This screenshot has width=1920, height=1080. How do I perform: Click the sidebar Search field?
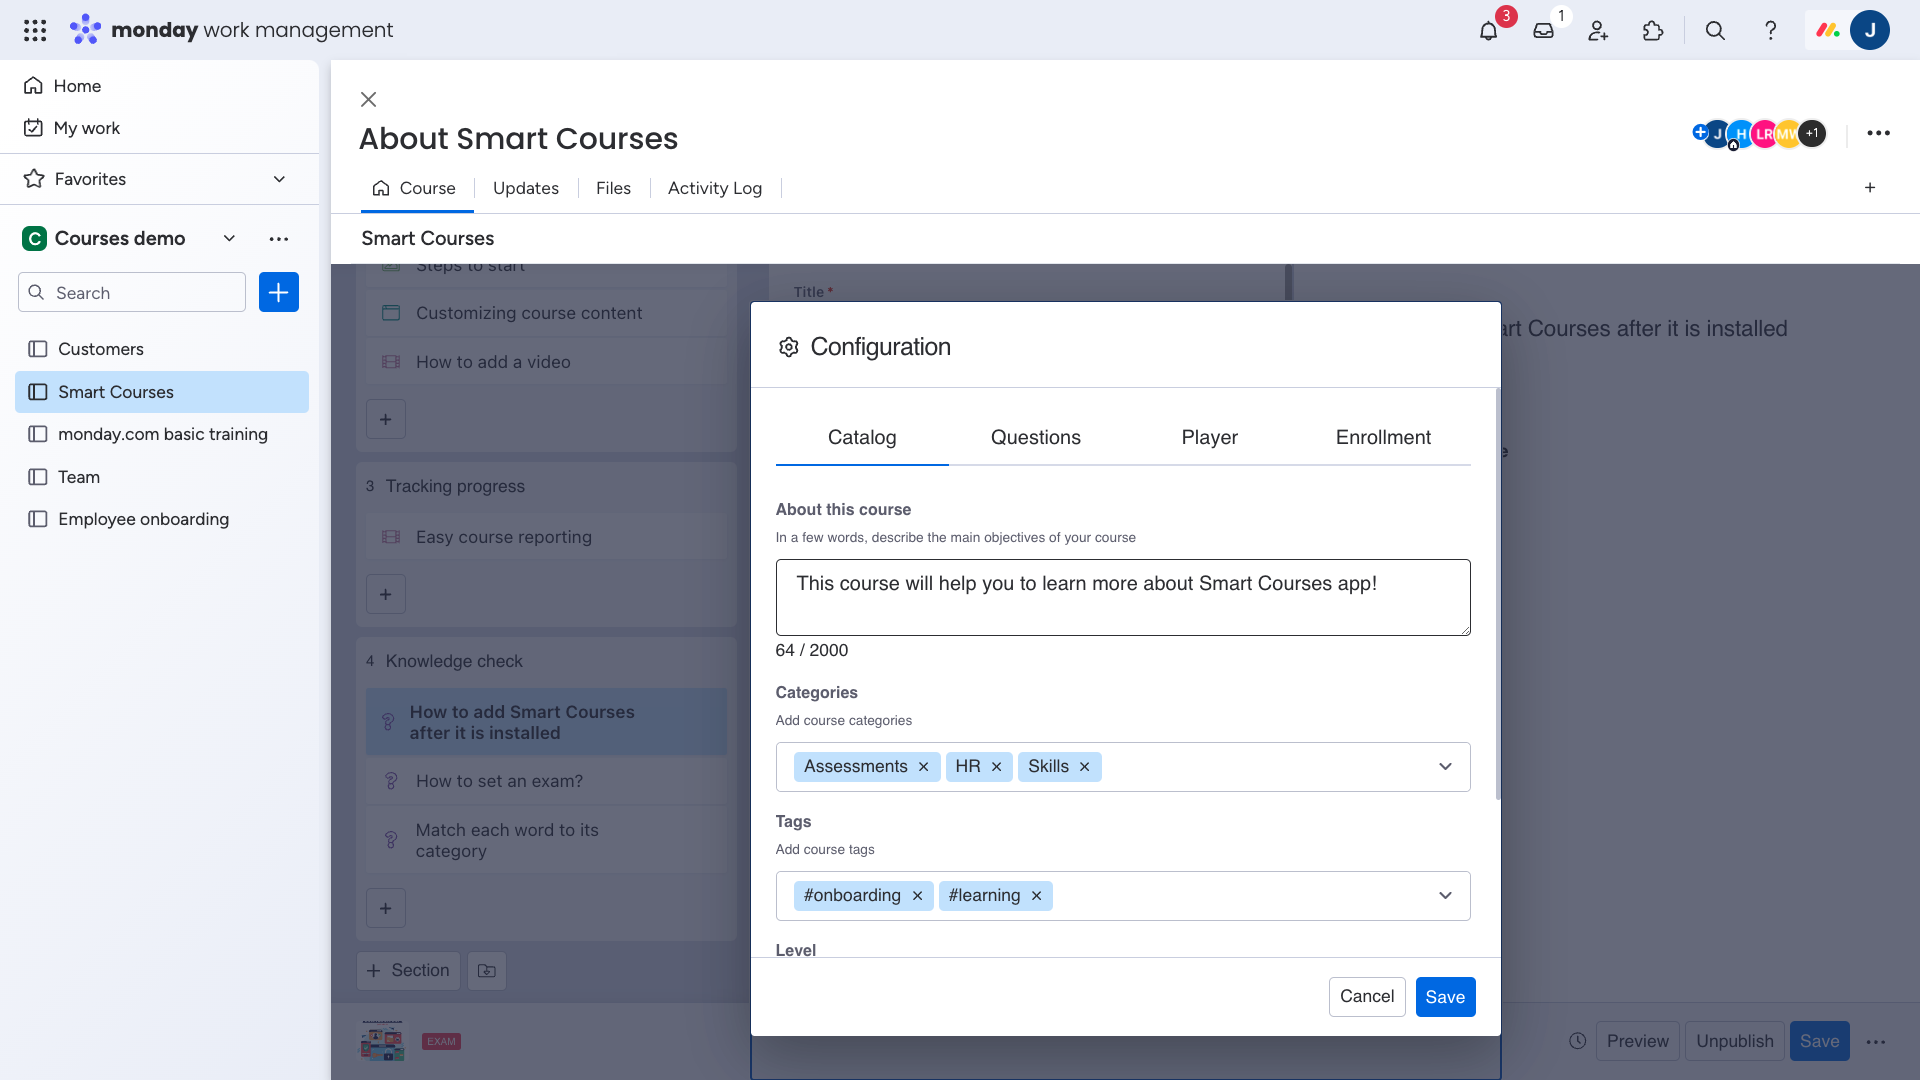tap(131, 292)
